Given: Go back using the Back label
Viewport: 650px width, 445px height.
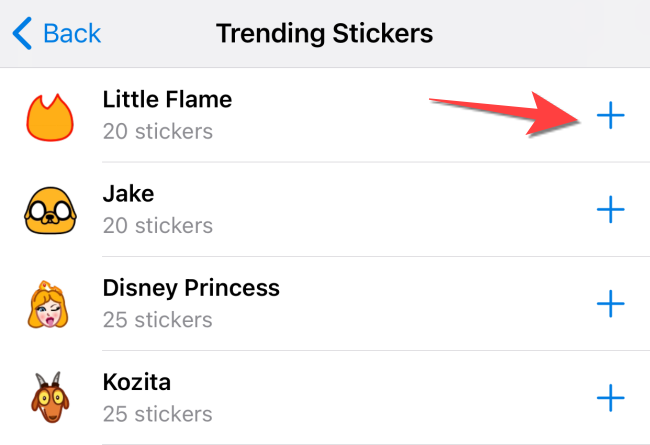Looking at the screenshot, I should 72,33.
